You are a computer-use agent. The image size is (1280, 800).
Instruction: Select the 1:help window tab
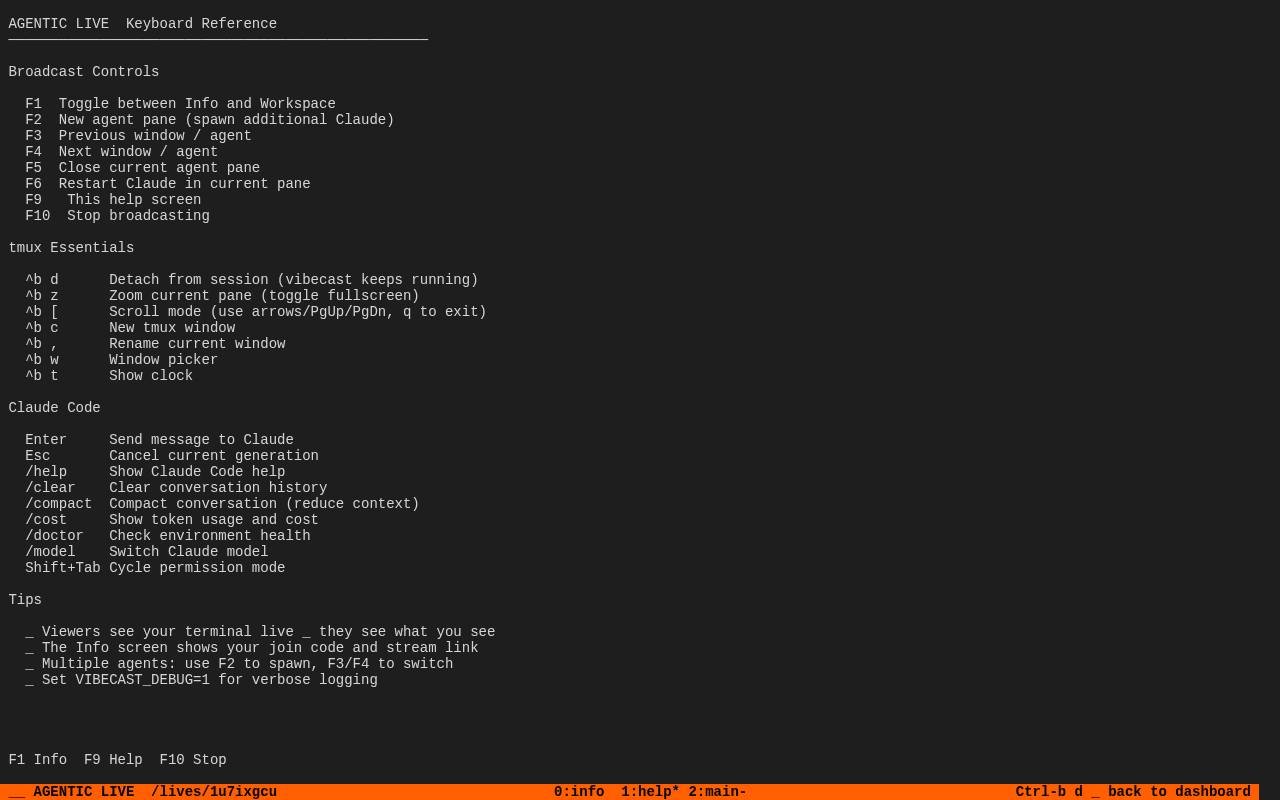pos(649,792)
